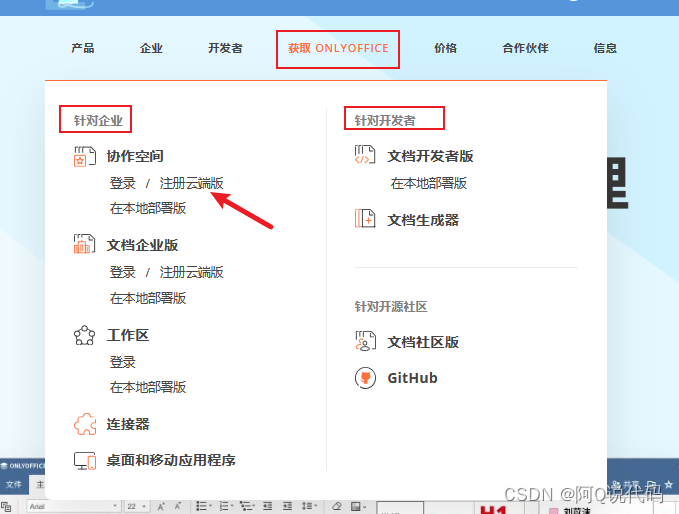The image size is (679, 514).
Task: Click 在本地部署版 under 文档开发者版
Action: click(x=429, y=183)
